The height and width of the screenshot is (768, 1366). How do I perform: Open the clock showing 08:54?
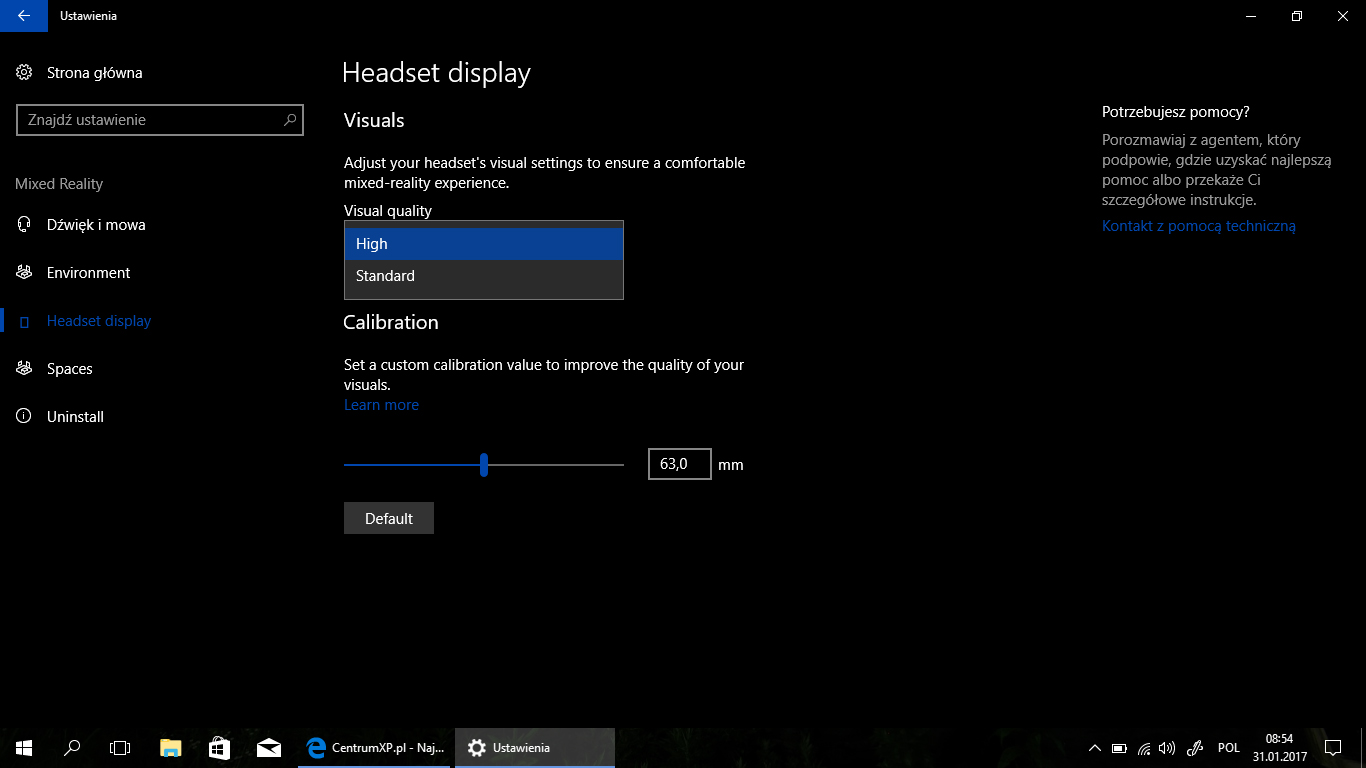(1279, 748)
